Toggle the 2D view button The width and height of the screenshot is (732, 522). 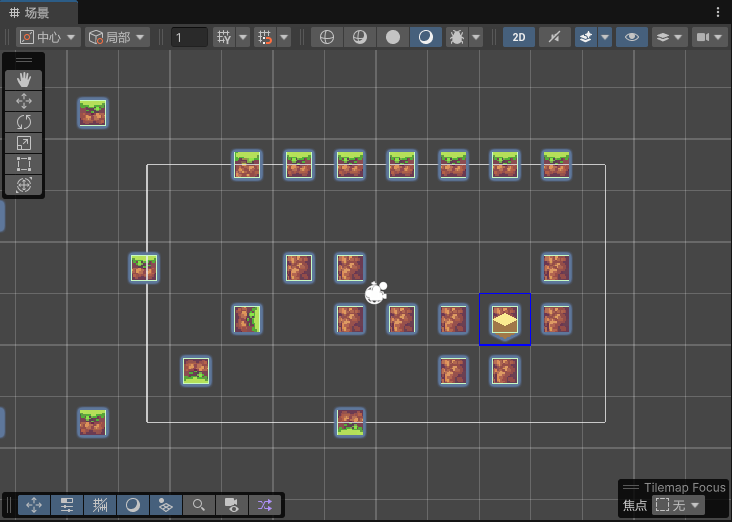click(519, 37)
